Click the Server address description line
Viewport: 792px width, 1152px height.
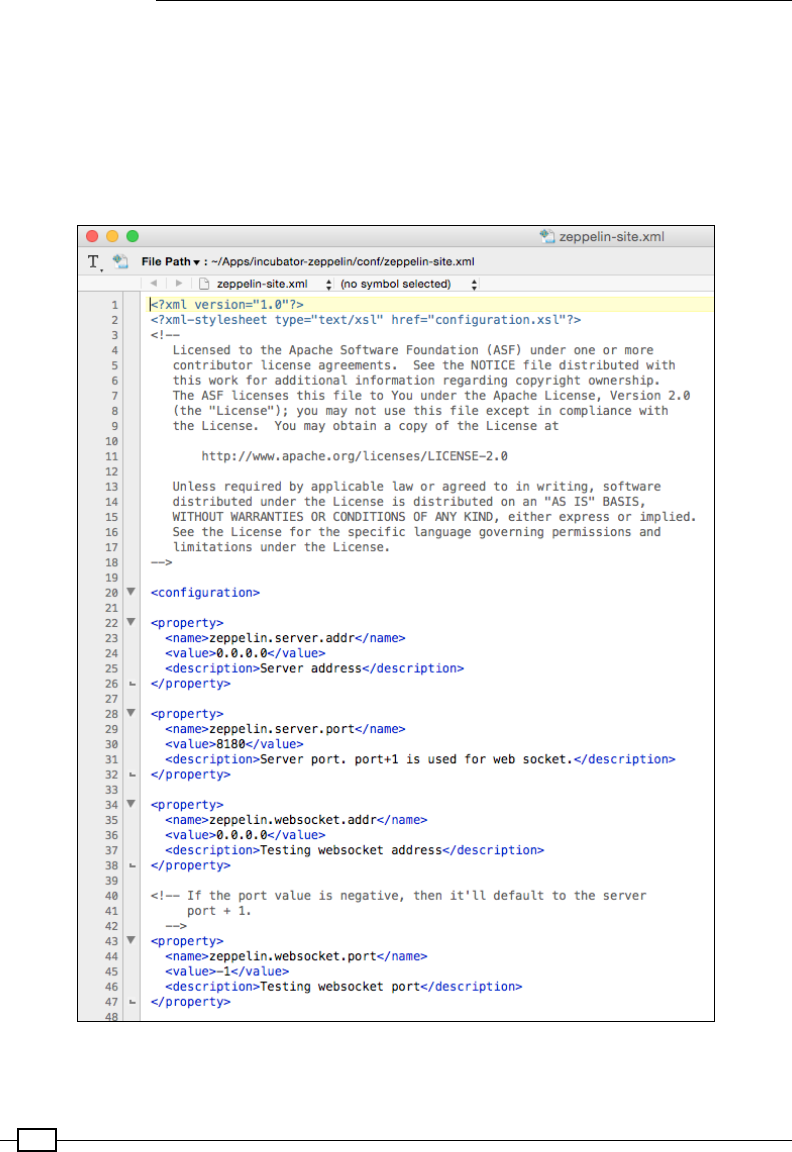point(314,669)
